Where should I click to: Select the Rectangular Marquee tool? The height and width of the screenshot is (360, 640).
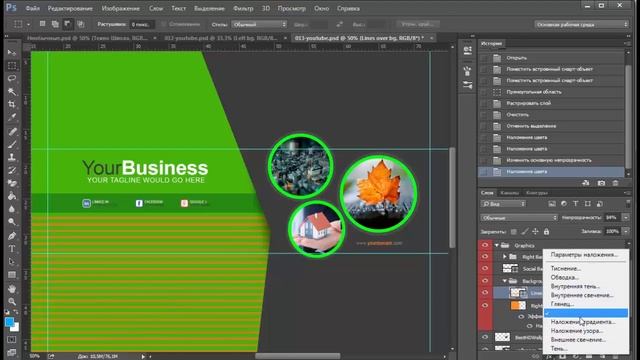(12, 65)
